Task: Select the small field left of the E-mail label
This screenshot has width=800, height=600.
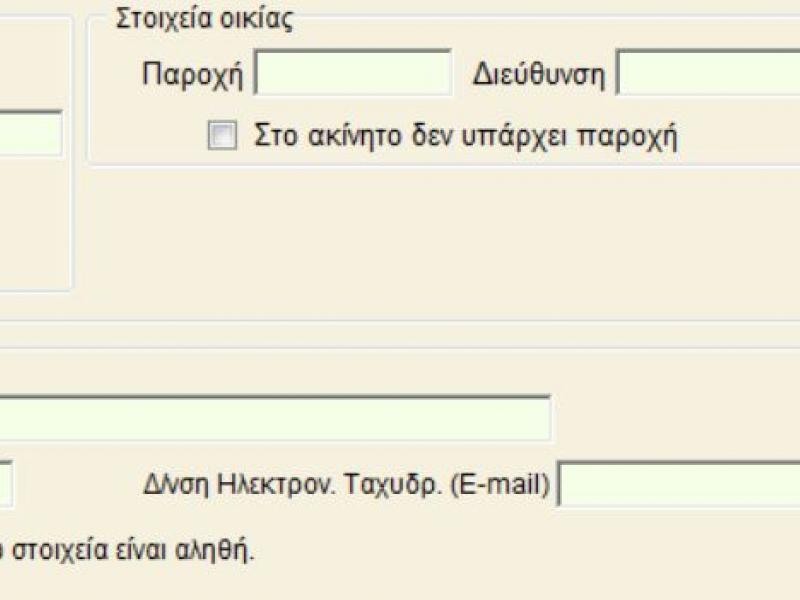Action: [x=6, y=485]
